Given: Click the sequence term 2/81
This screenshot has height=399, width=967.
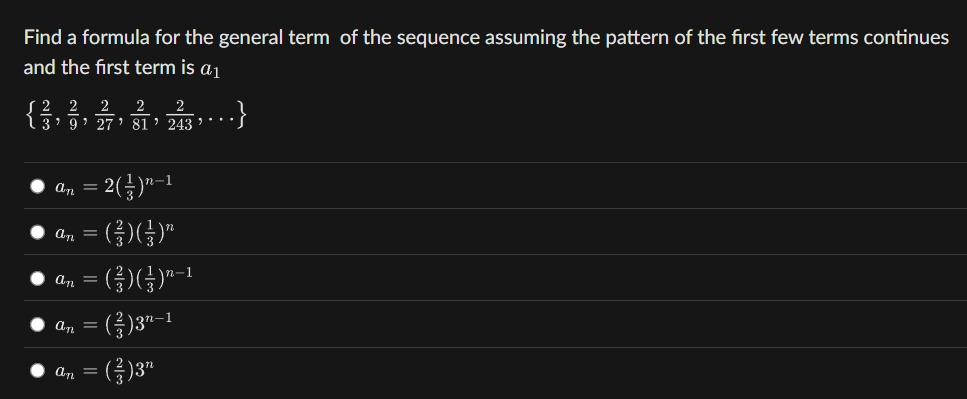Looking at the screenshot, I should (x=141, y=114).
